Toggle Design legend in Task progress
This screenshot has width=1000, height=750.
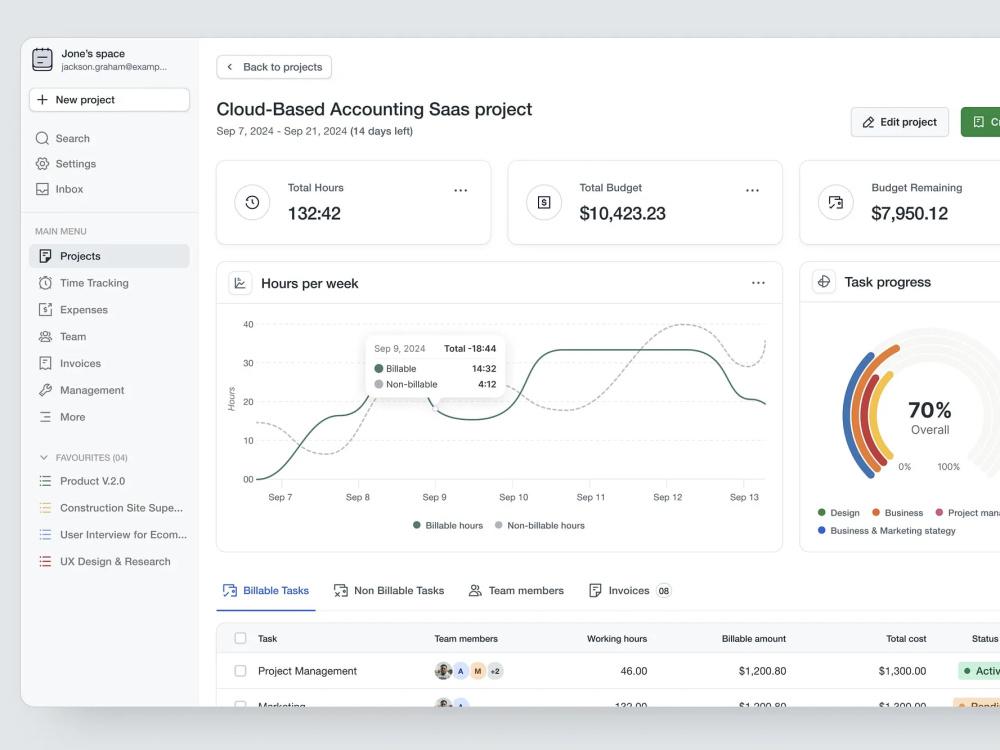pos(839,513)
